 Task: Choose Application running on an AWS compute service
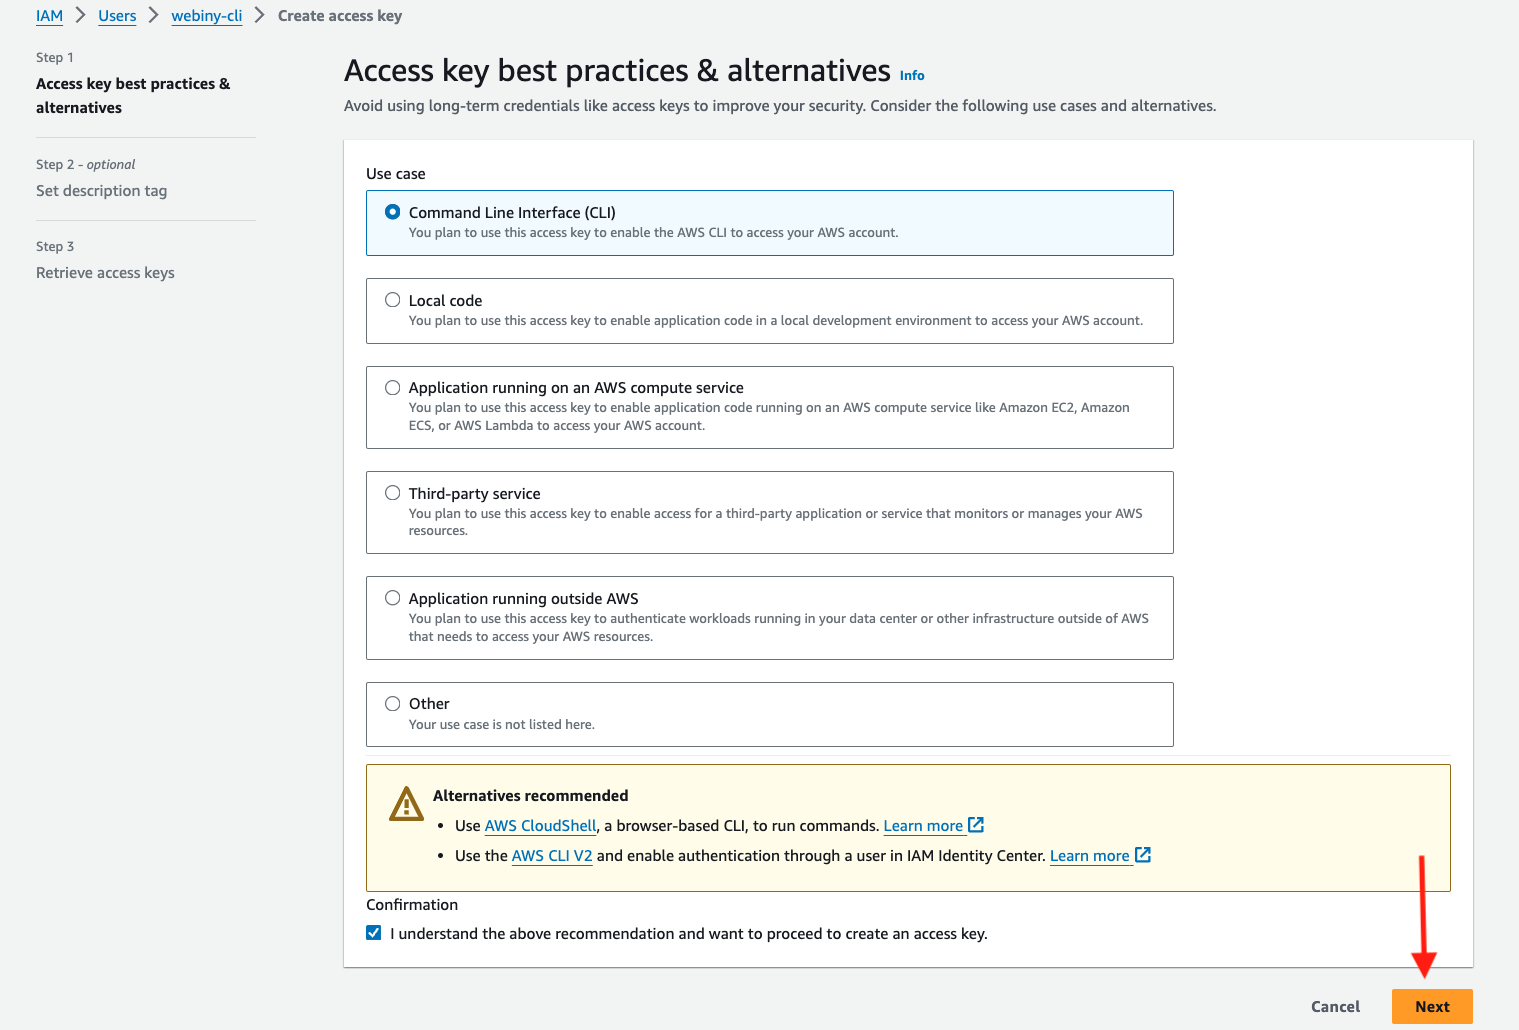tap(392, 387)
